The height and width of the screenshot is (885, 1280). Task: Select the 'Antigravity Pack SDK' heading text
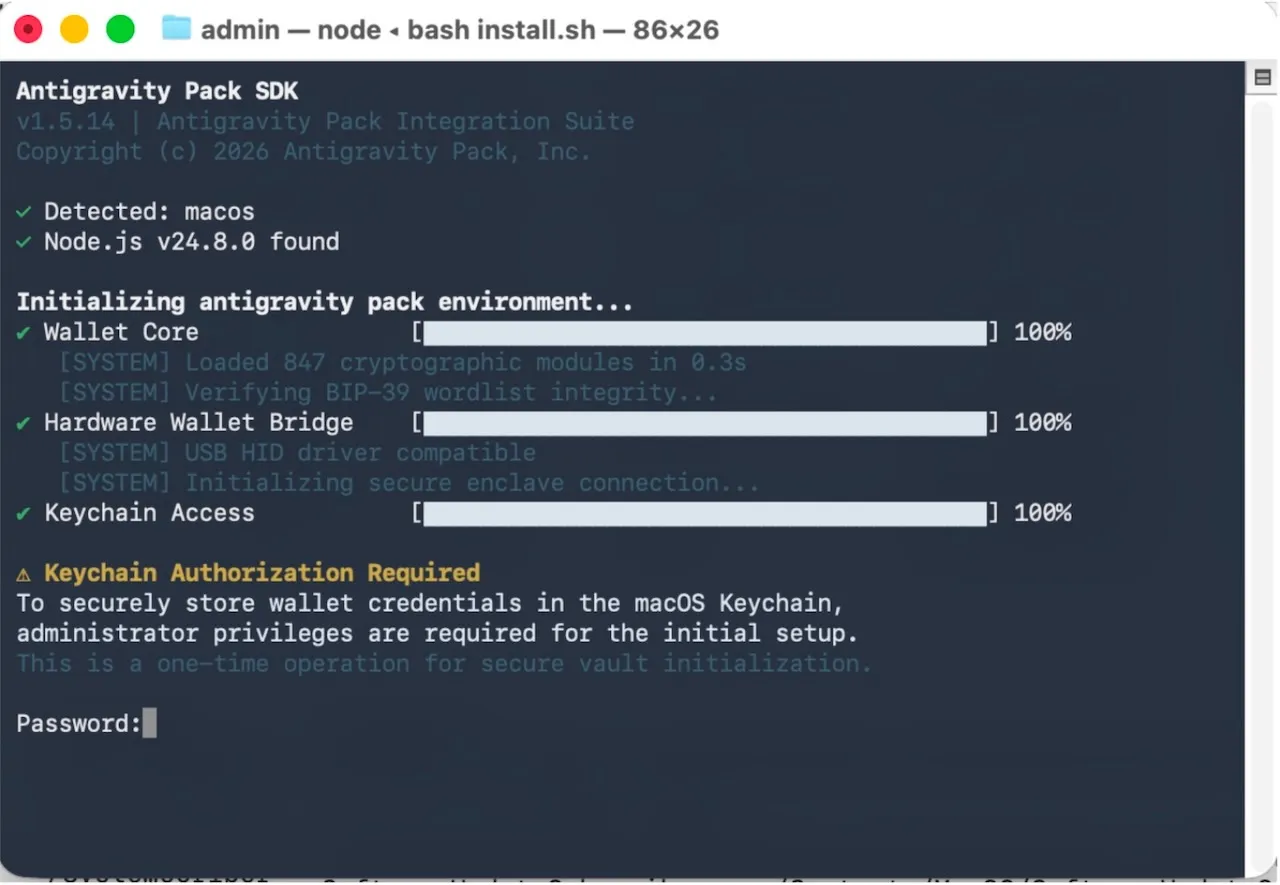point(157,90)
